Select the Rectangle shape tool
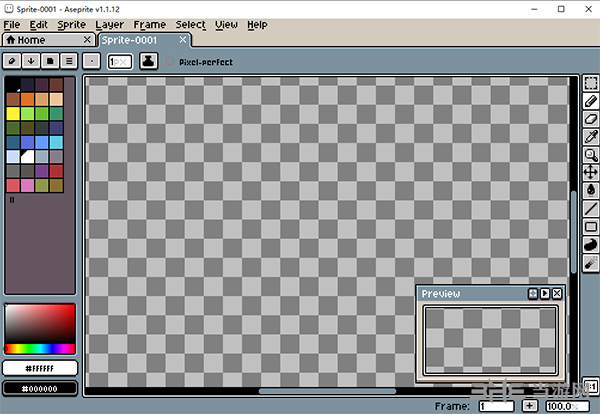This screenshot has width=600, height=414. coord(591,226)
